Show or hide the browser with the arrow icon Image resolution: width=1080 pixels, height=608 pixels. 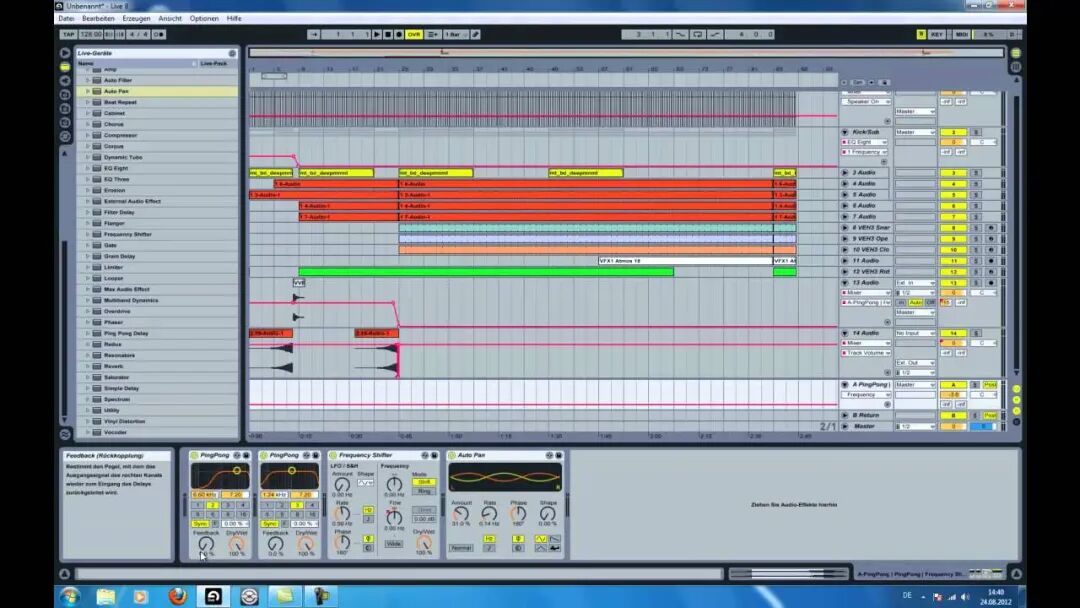[65, 53]
